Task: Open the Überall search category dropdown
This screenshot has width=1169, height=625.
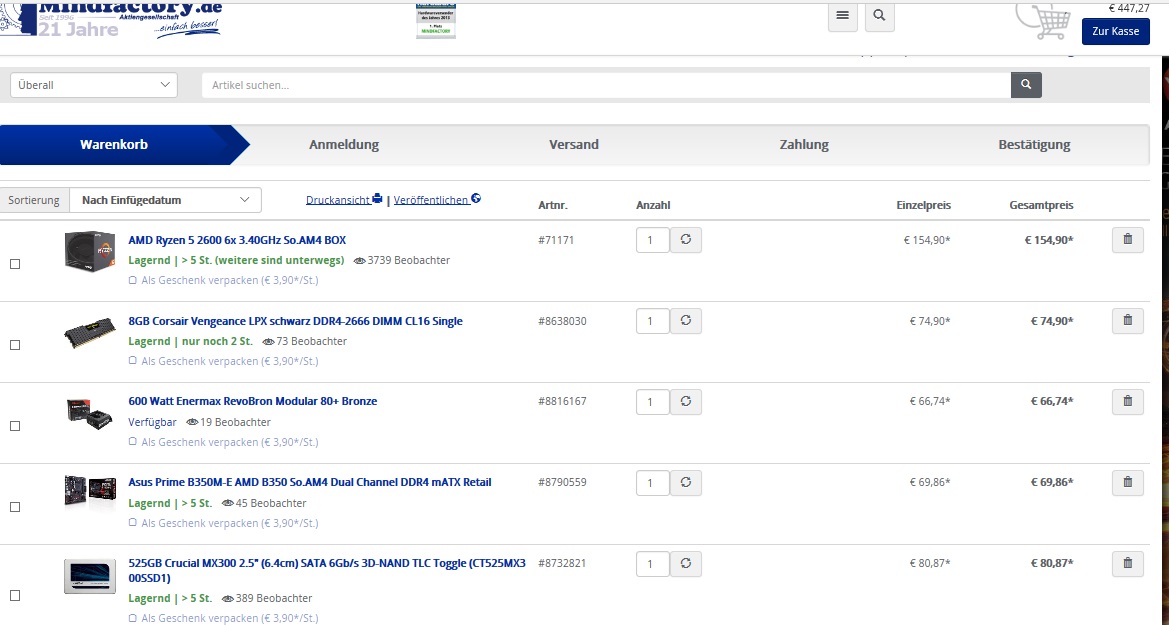Action: pyautogui.click(x=94, y=85)
